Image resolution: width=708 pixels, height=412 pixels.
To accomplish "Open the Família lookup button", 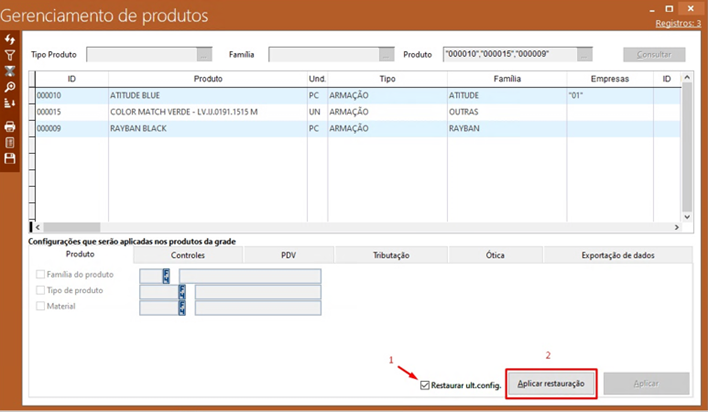I will click(386, 54).
